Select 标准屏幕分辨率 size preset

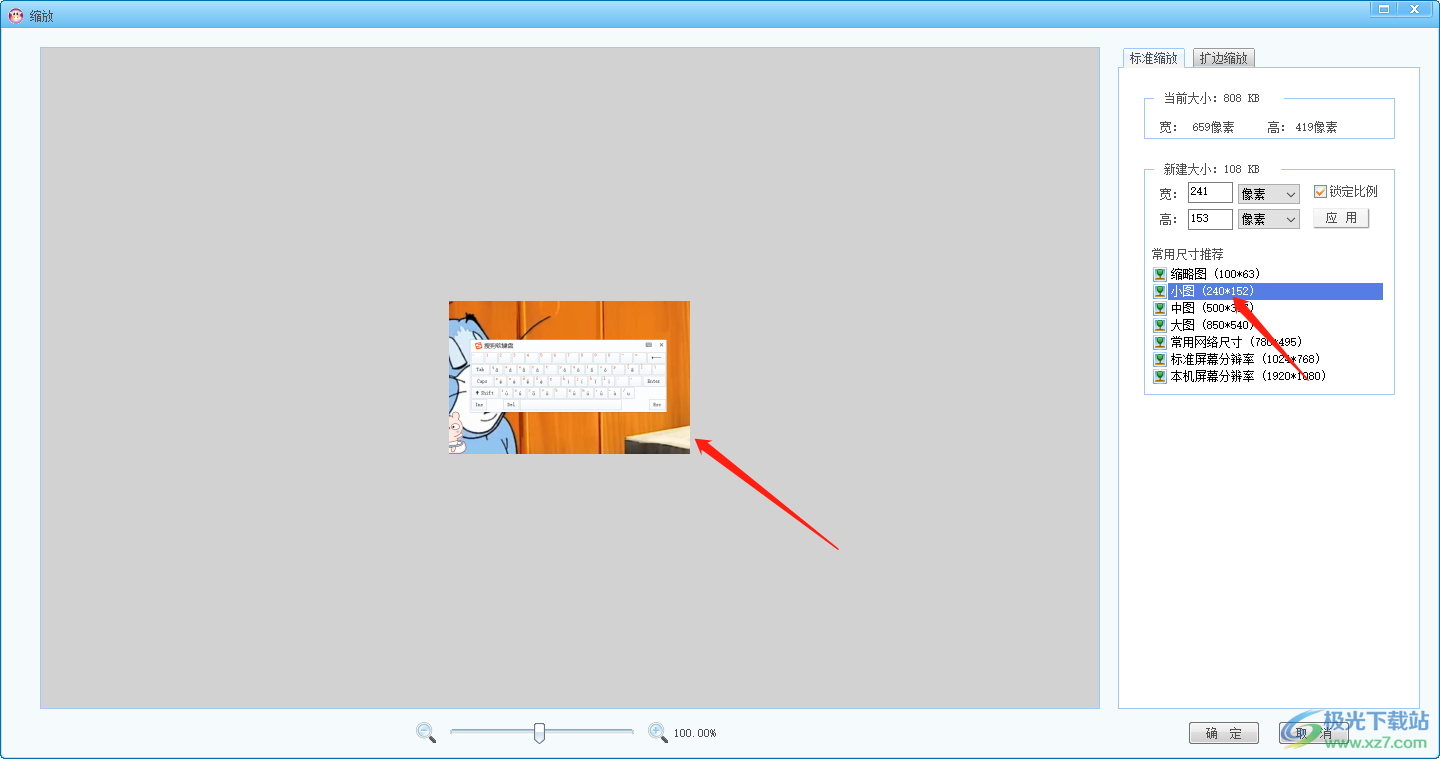pyautogui.click(x=1246, y=359)
